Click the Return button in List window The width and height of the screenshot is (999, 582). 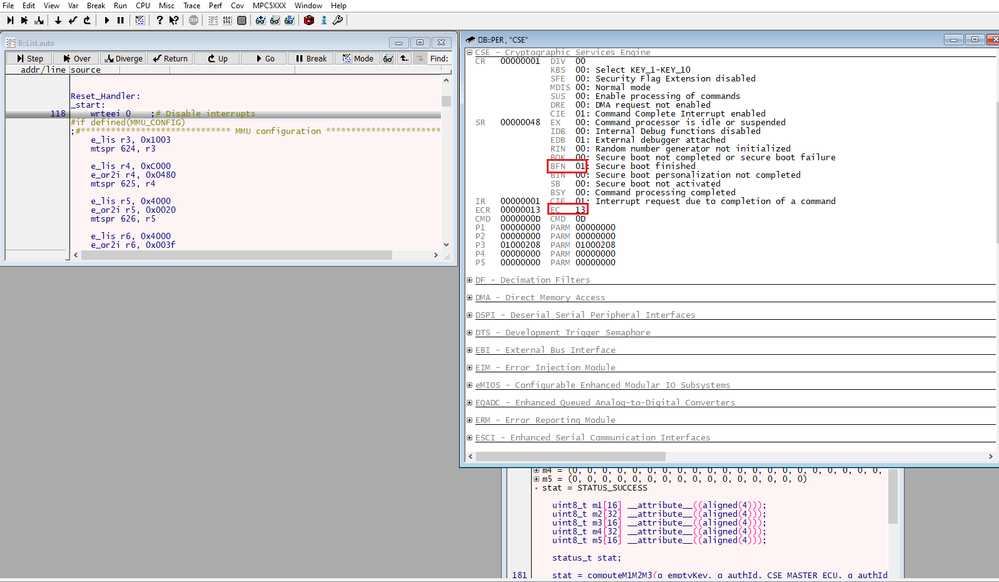170,59
